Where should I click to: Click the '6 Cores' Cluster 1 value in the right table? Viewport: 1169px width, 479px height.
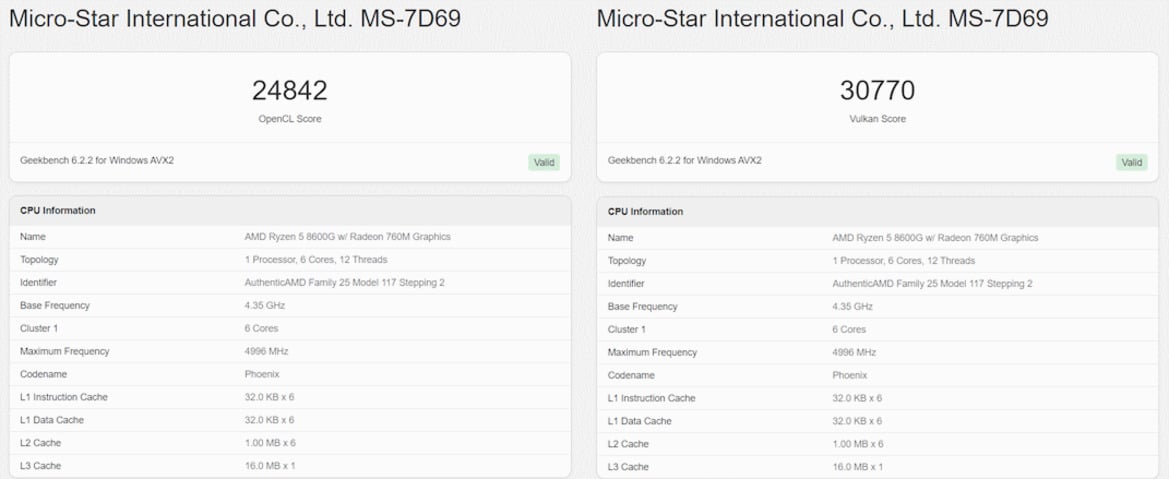849,329
